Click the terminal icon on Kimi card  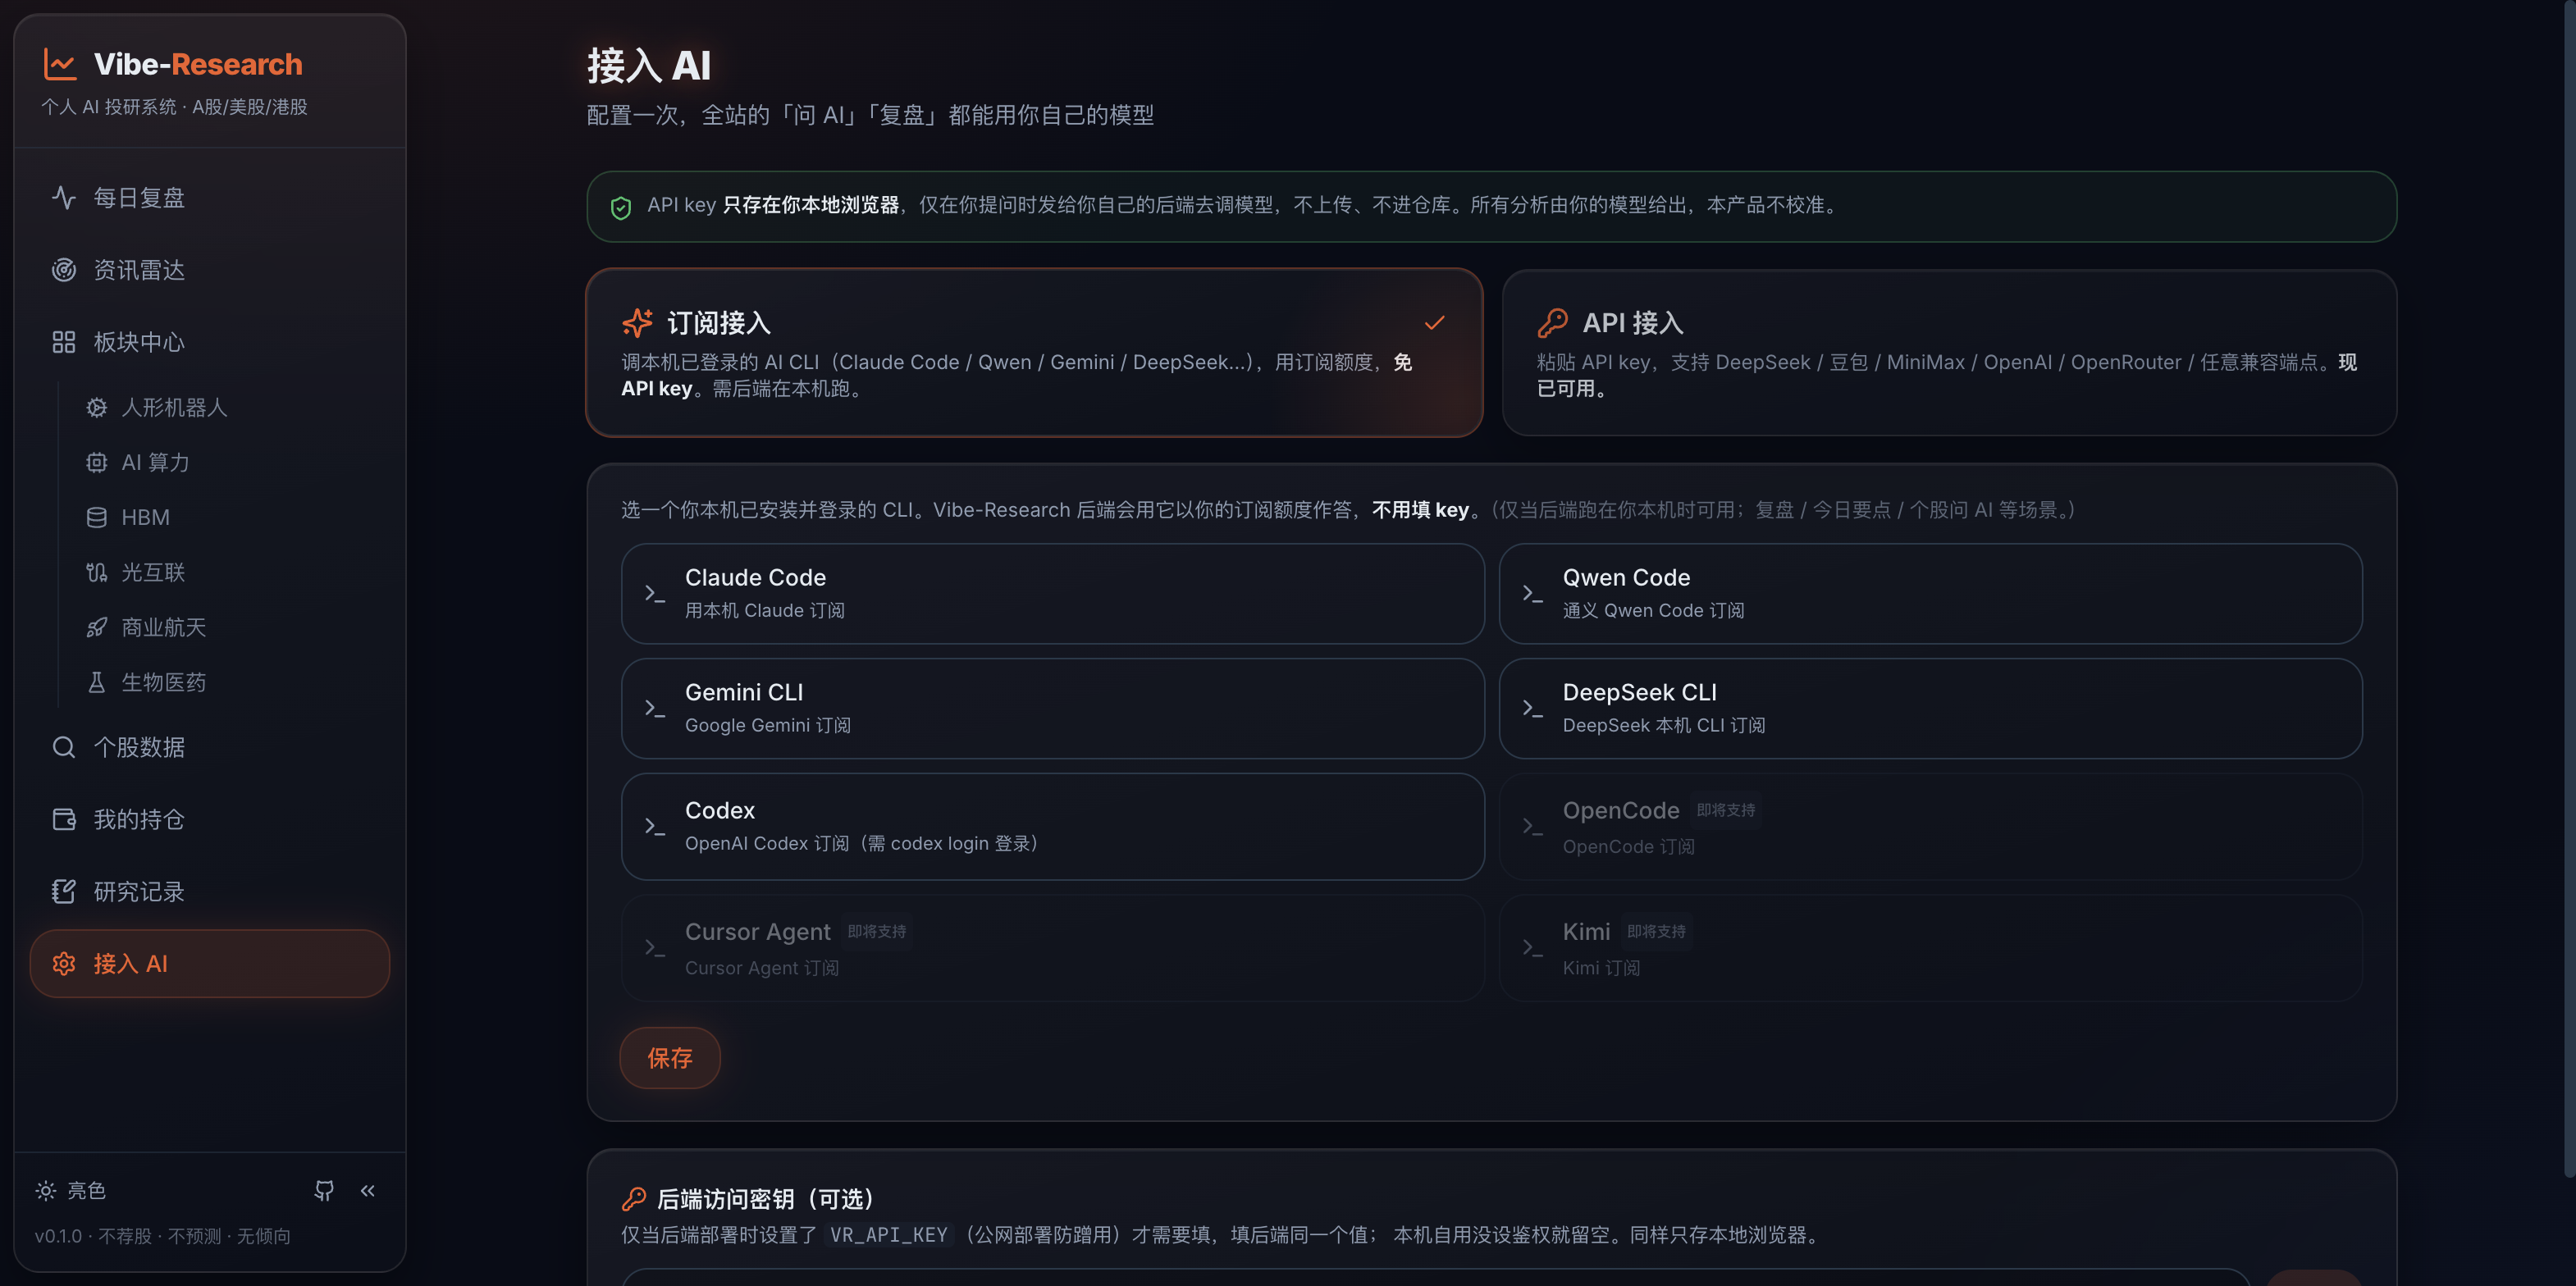coord(1532,948)
